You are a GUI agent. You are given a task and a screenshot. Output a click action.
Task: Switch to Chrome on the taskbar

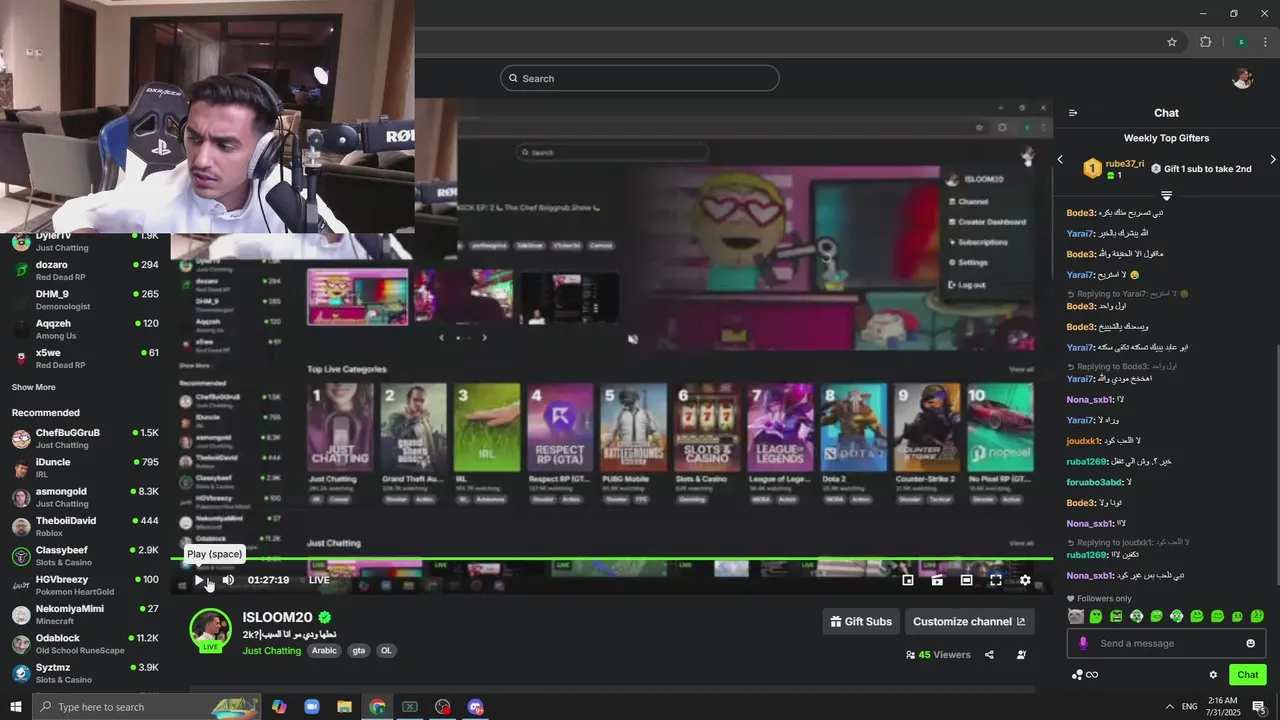(377, 707)
